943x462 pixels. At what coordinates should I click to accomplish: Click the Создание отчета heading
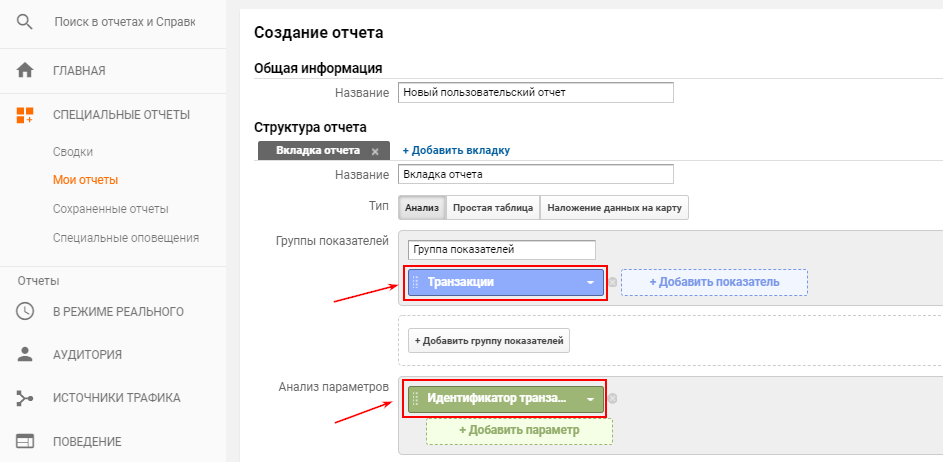pyautogui.click(x=319, y=32)
